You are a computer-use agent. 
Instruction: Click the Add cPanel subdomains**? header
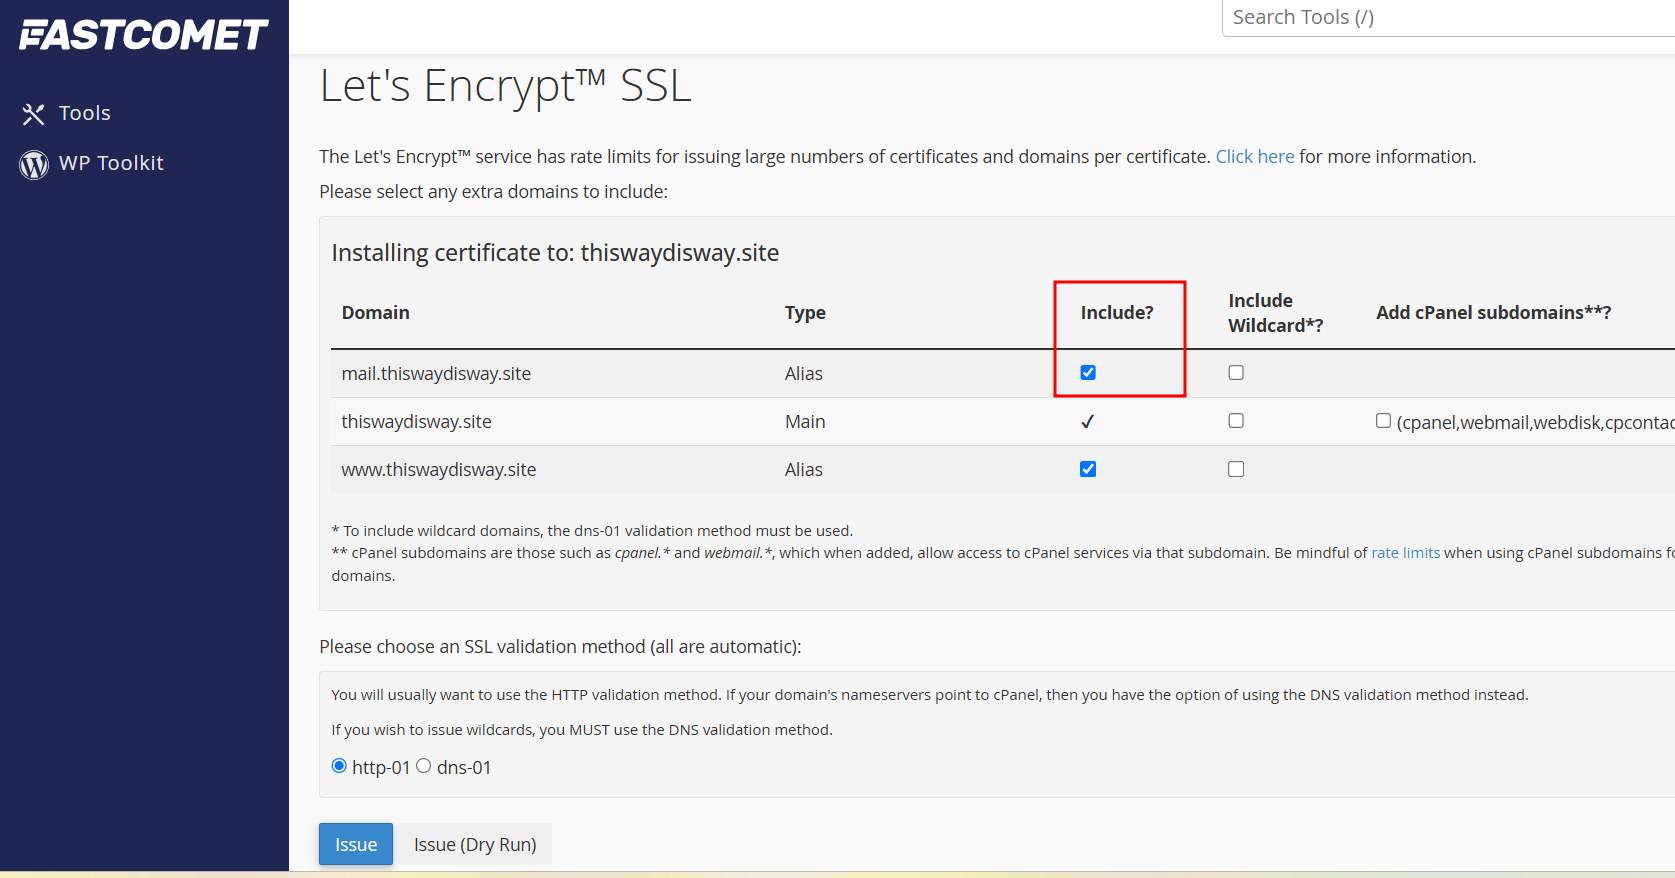pos(1493,313)
